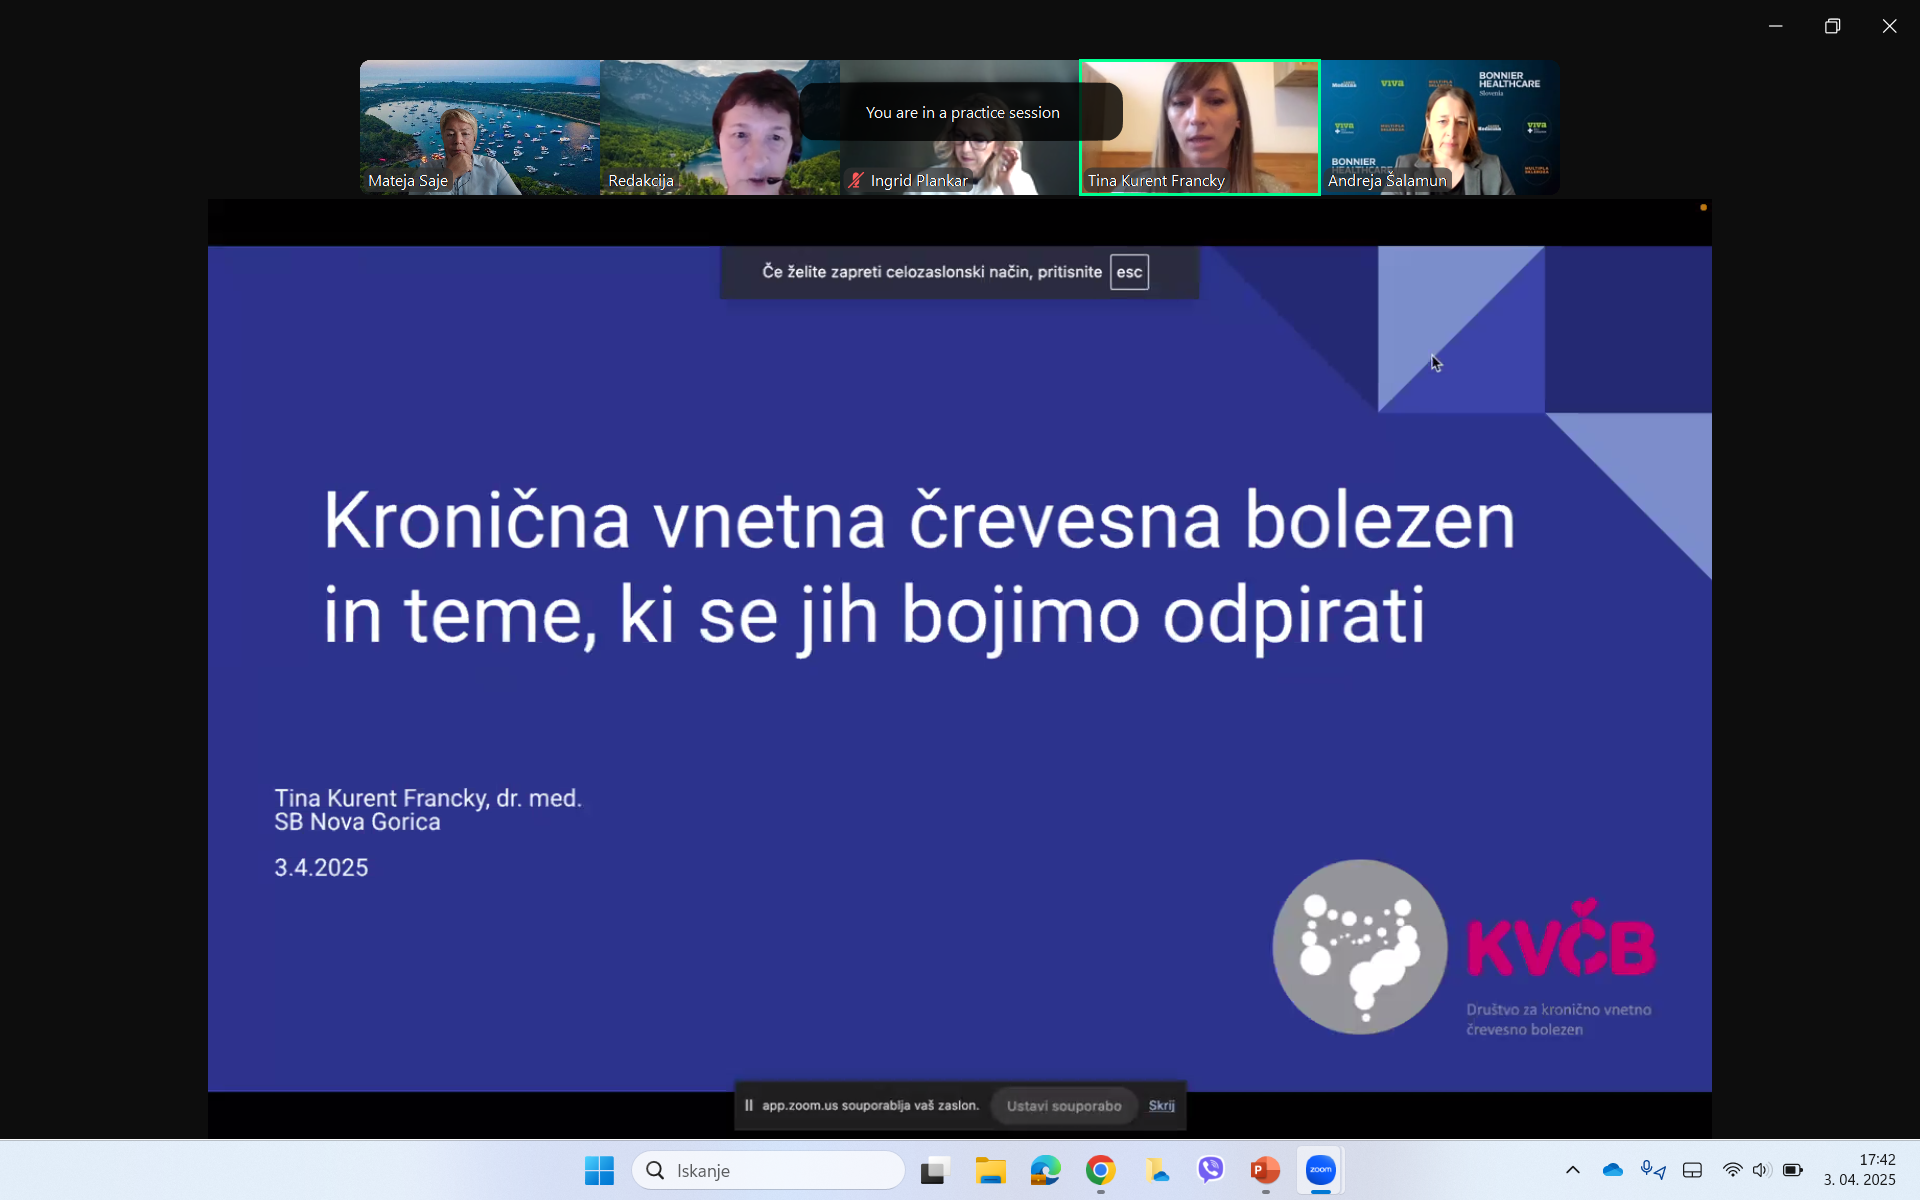
Task: Click the Zoom taskbar icon
Action: point(1320,1170)
